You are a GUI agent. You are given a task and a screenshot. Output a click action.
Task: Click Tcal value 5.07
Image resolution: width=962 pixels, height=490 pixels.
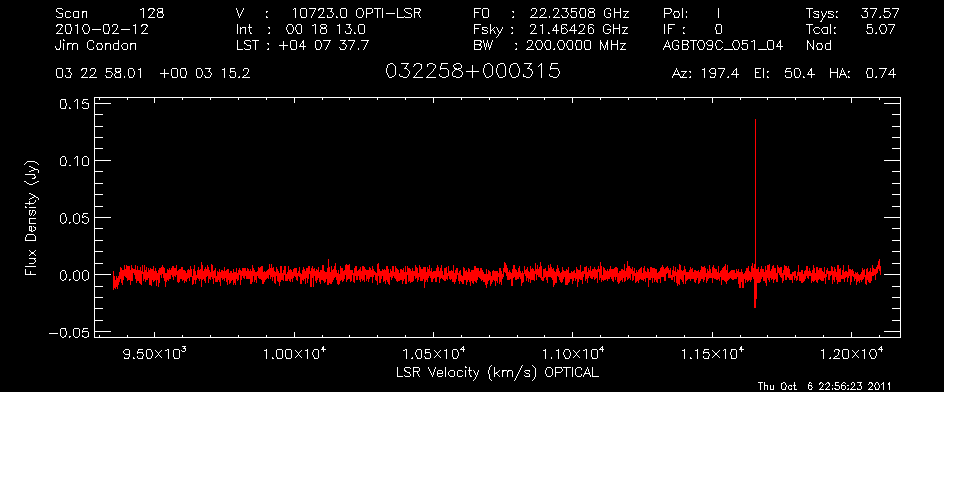(880, 29)
